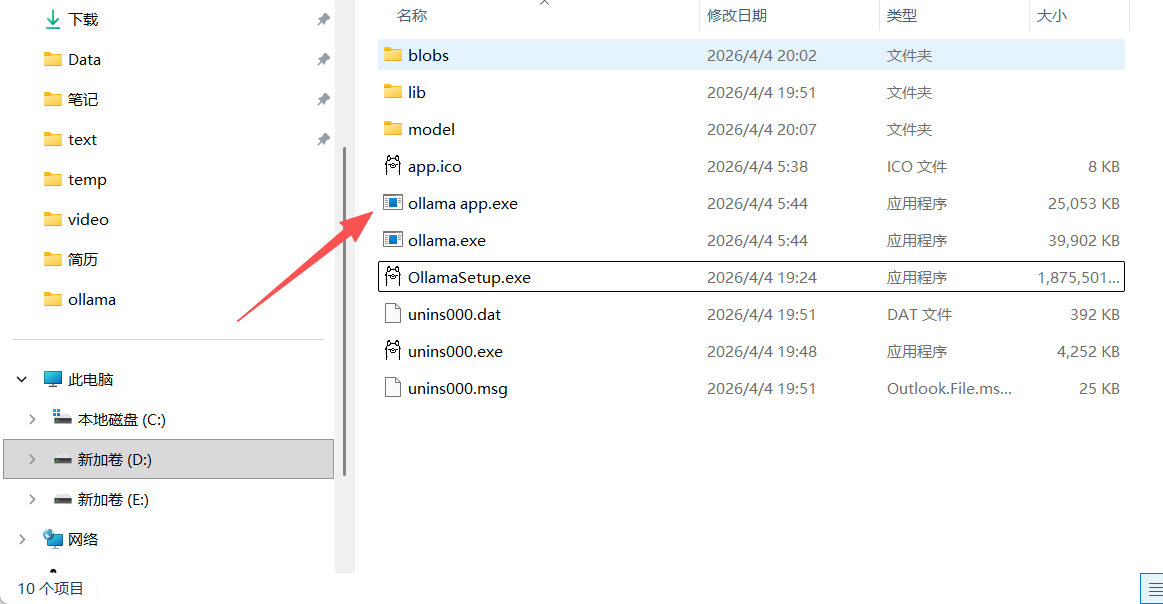The height and width of the screenshot is (604, 1163).
Task: Click the temp folder icon in sidebar
Action: point(53,180)
